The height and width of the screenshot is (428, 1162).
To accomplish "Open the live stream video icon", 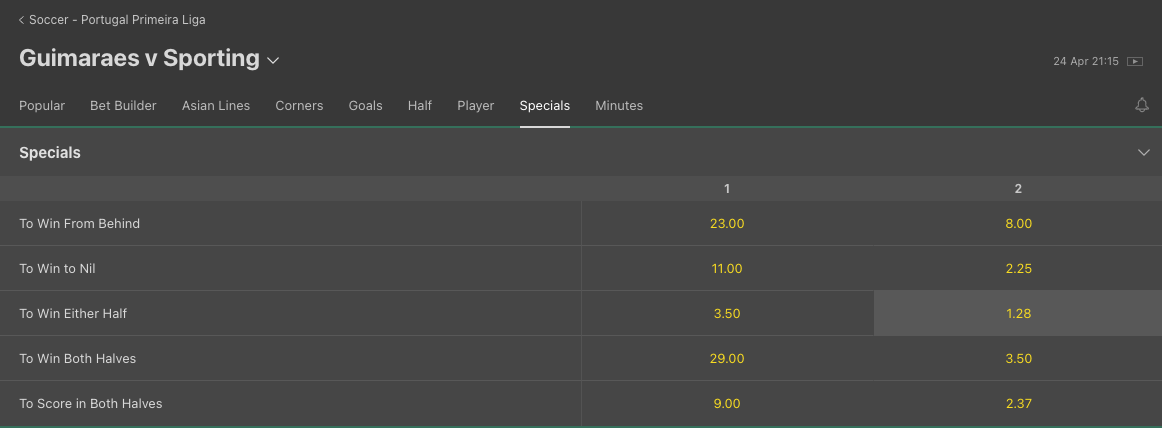I will pos(1135,61).
